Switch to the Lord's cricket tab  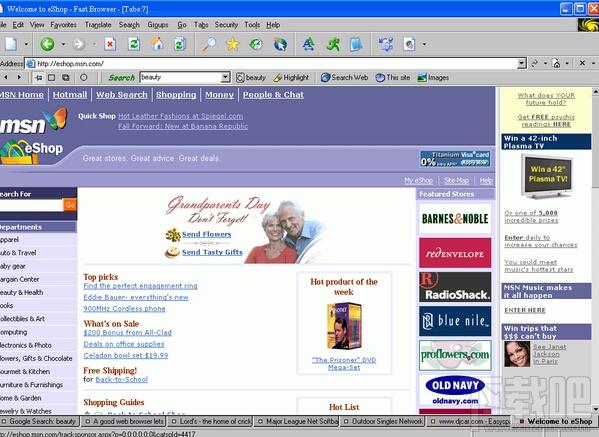(211, 421)
